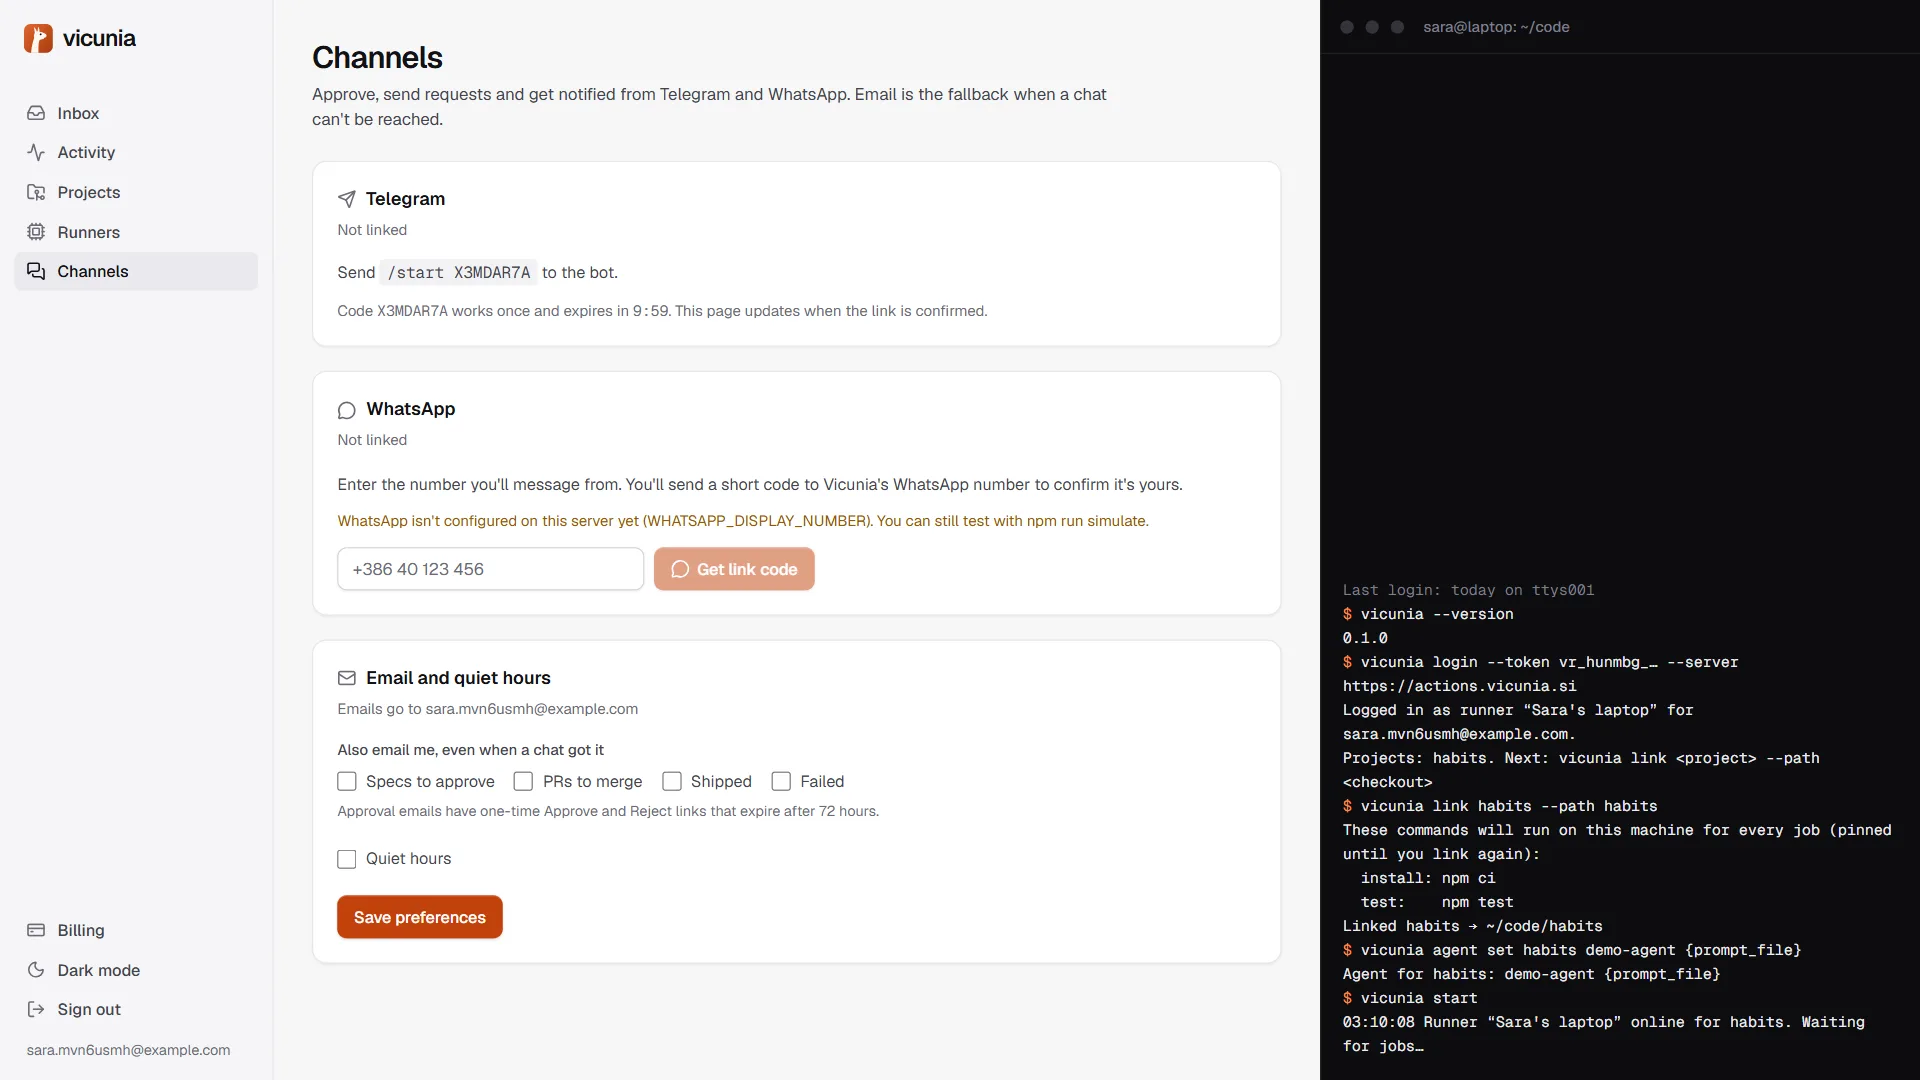Click the terminal's first window control dot
1920x1080 pixels.
[1347, 27]
